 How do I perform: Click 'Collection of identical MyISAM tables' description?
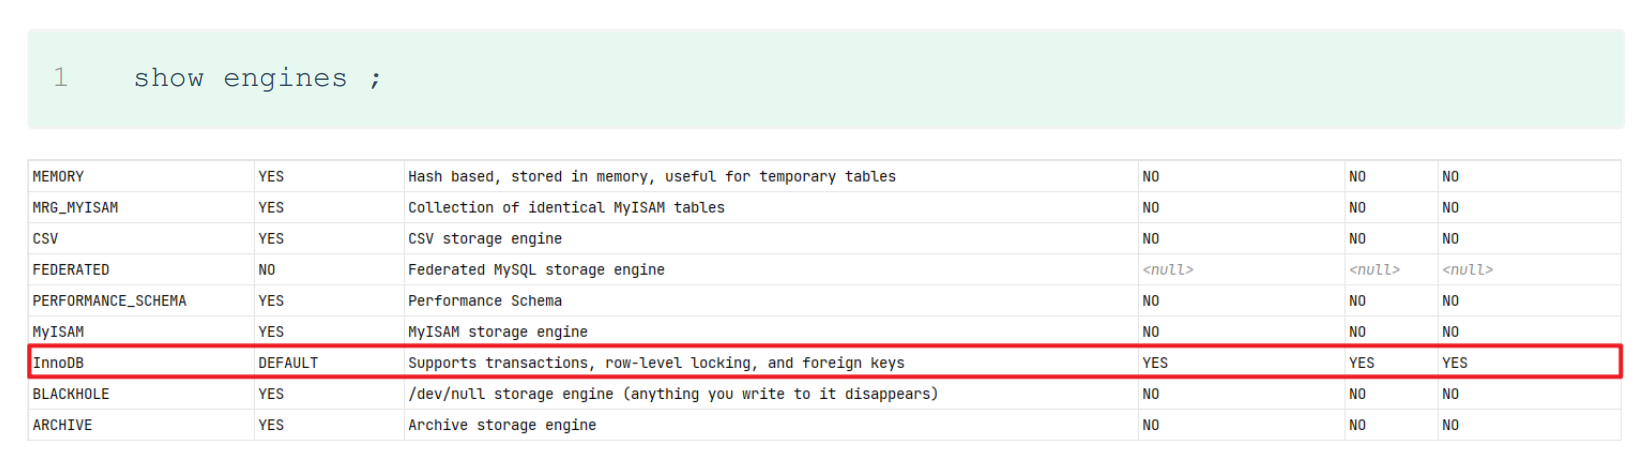click(x=566, y=208)
